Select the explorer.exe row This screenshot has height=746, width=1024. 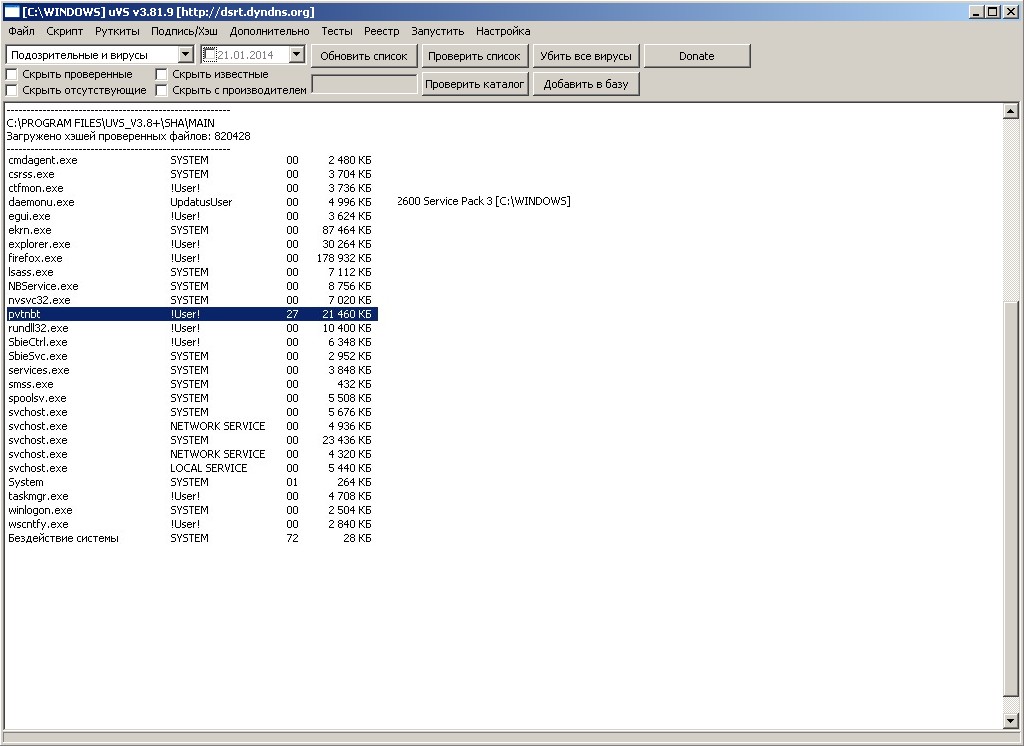pyautogui.click(x=191, y=244)
